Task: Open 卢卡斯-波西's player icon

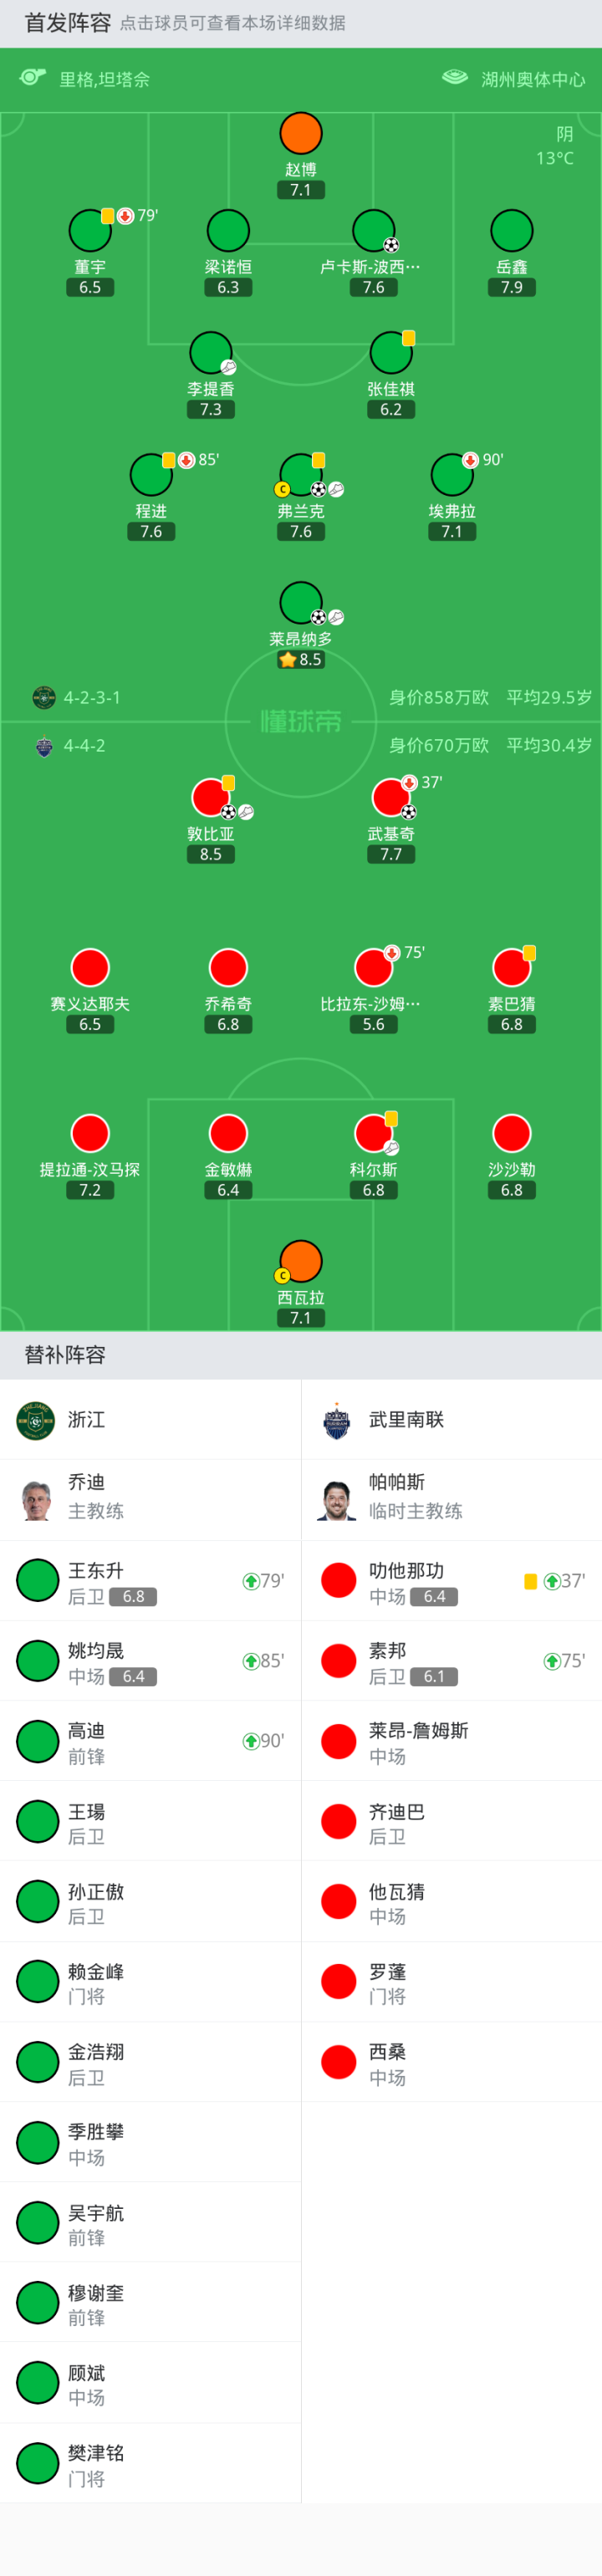Action: [374, 231]
